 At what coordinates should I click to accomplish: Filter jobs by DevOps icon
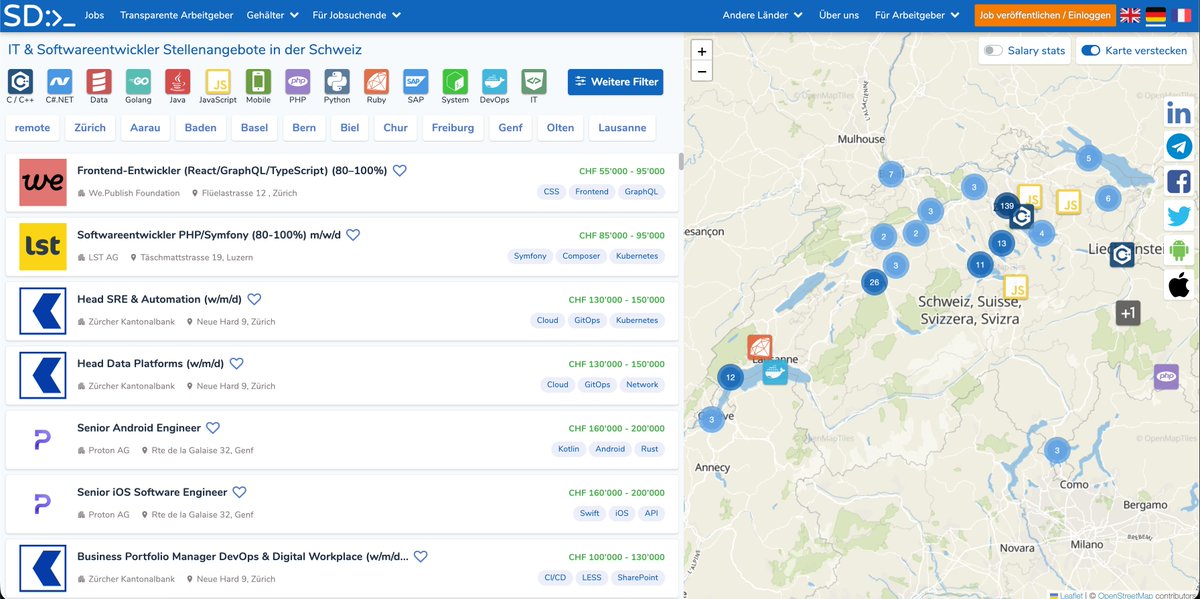point(494,85)
